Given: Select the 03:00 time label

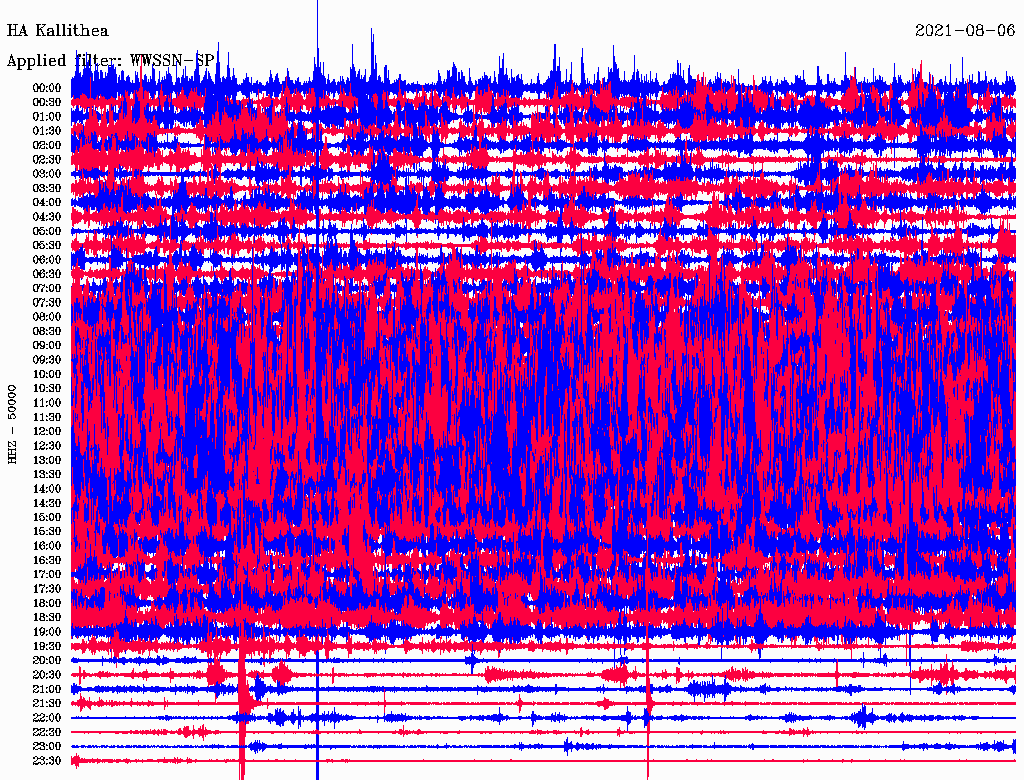Looking at the screenshot, I should tap(46, 174).
